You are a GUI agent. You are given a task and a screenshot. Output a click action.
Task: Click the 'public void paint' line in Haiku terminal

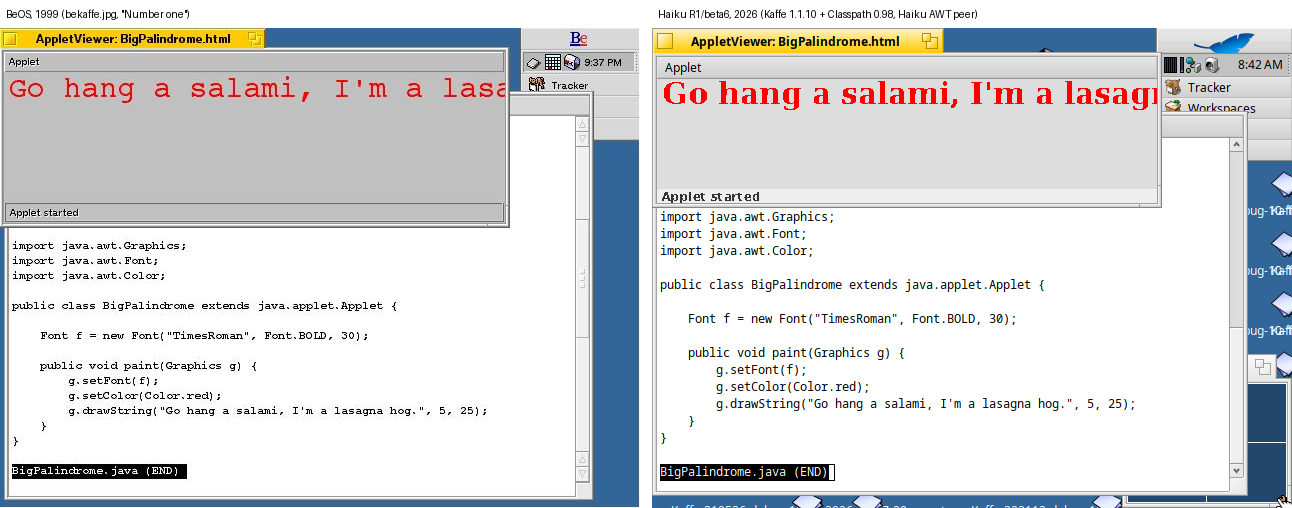pos(796,353)
